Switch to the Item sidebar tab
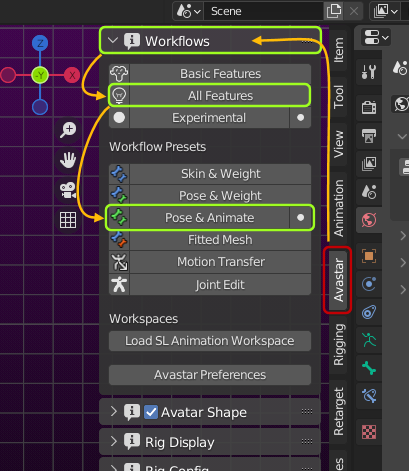The width and height of the screenshot is (409, 471). pyautogui.click(x=338, y=50)
